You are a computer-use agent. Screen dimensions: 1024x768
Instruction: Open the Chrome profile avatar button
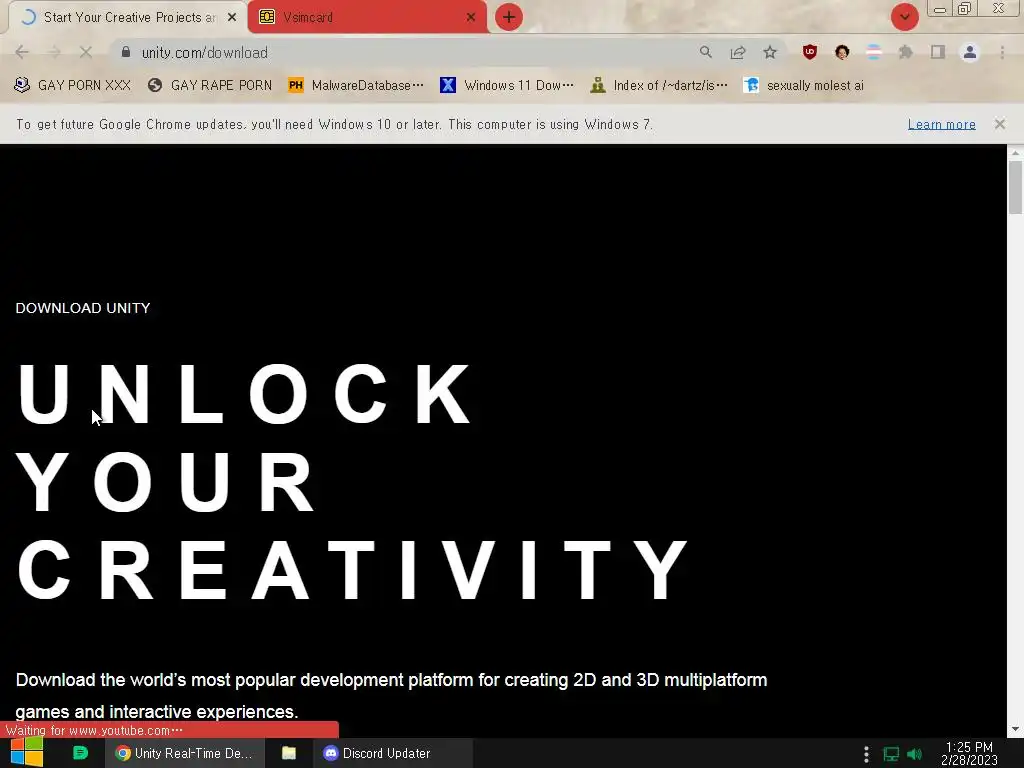click(970, 52)
